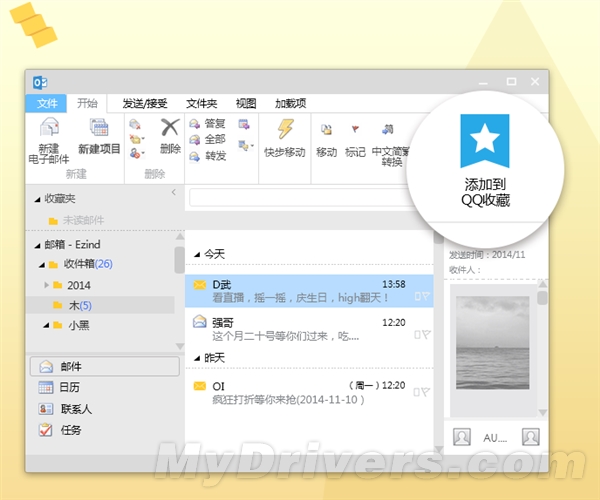The width and height of the screenshot is (600, 500).
Task: Click the meeting reply icon
Action: pyautogui.click(x=244, y=124)
